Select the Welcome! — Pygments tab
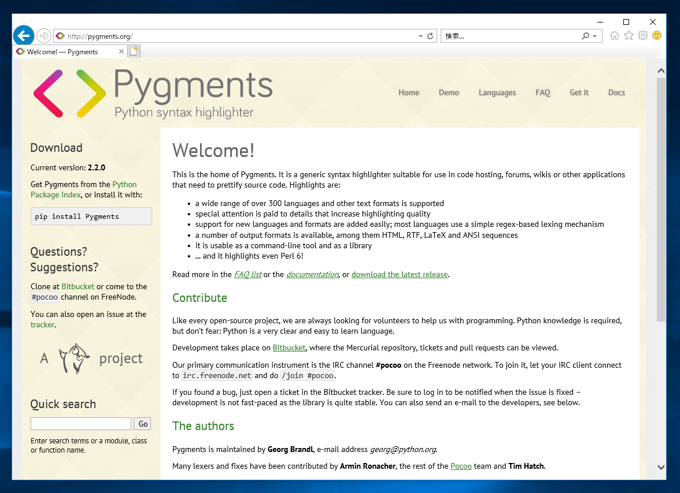 pos(69,52)
